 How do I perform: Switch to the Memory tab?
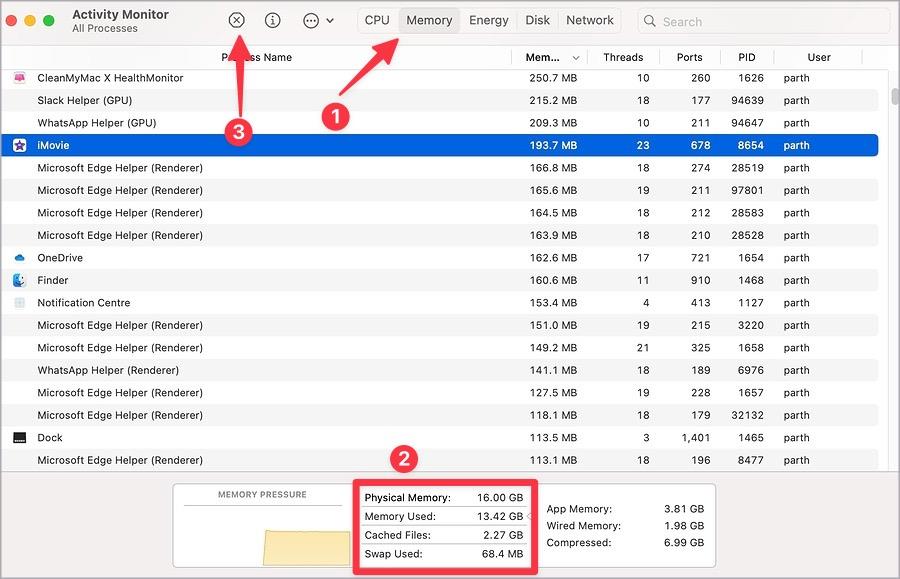pos(429,21)
